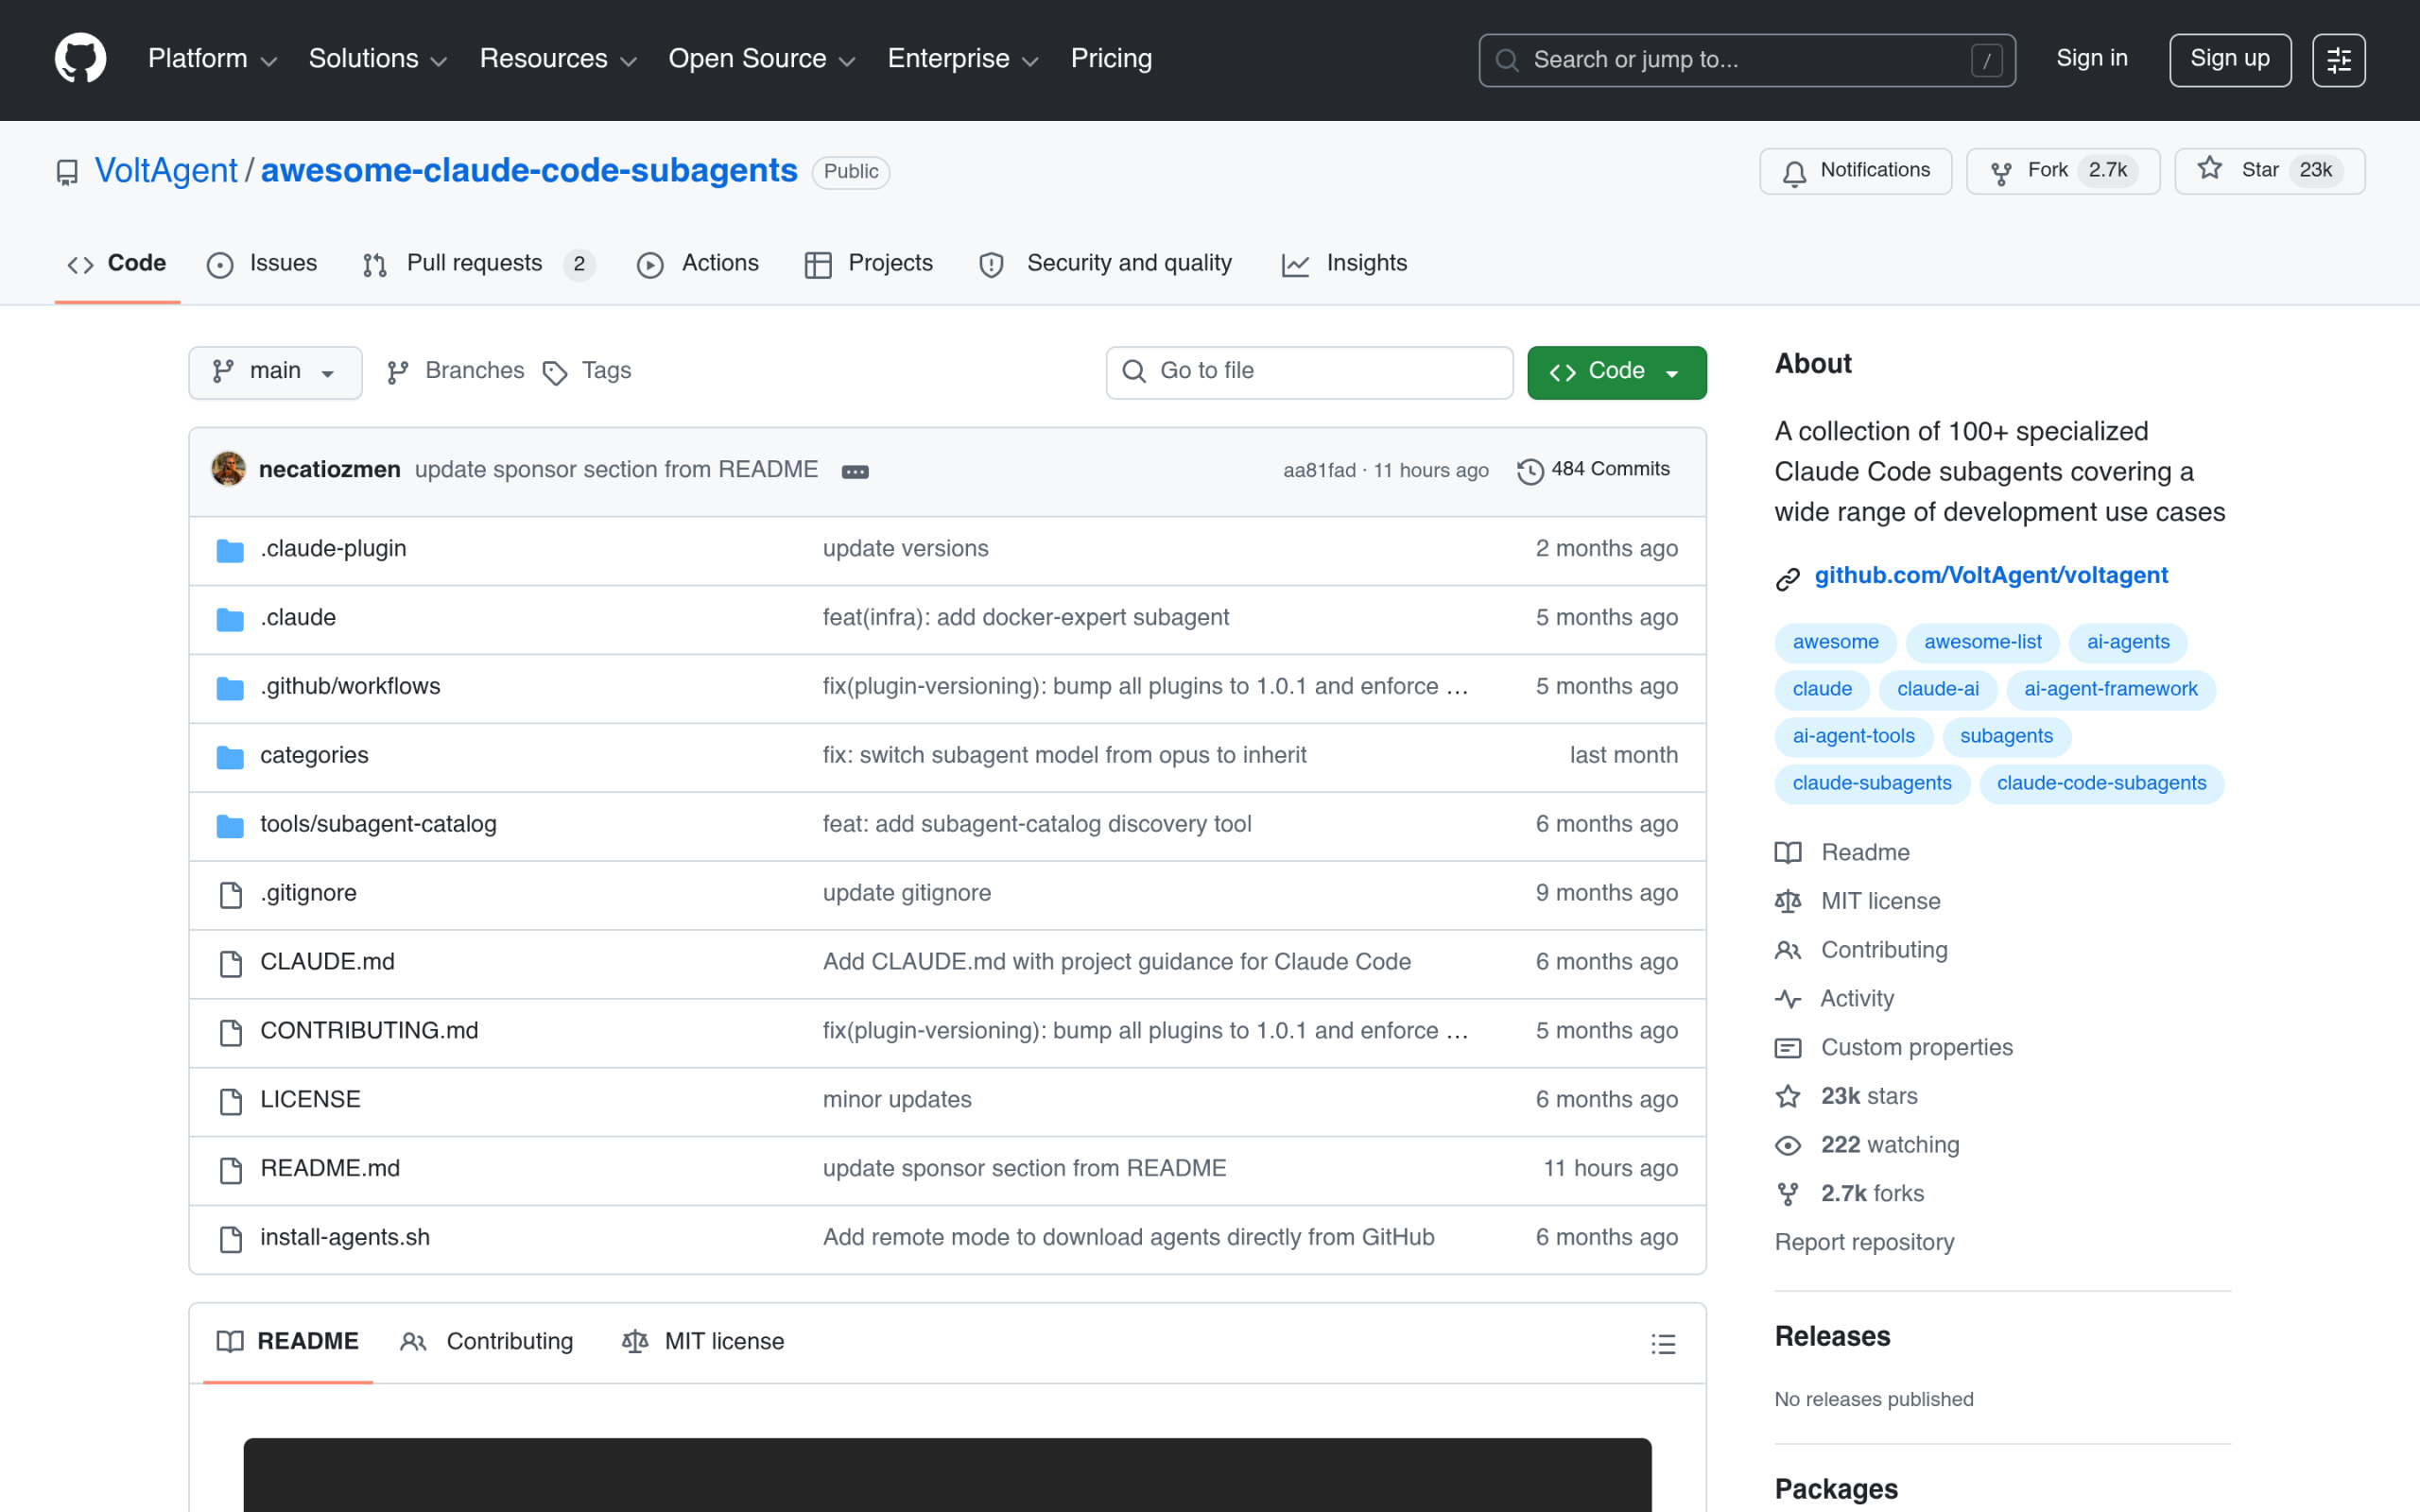Open the main branch selector dropdown
The width and height of the screenshot is (2420, 1512).
[x=275, y=372]
